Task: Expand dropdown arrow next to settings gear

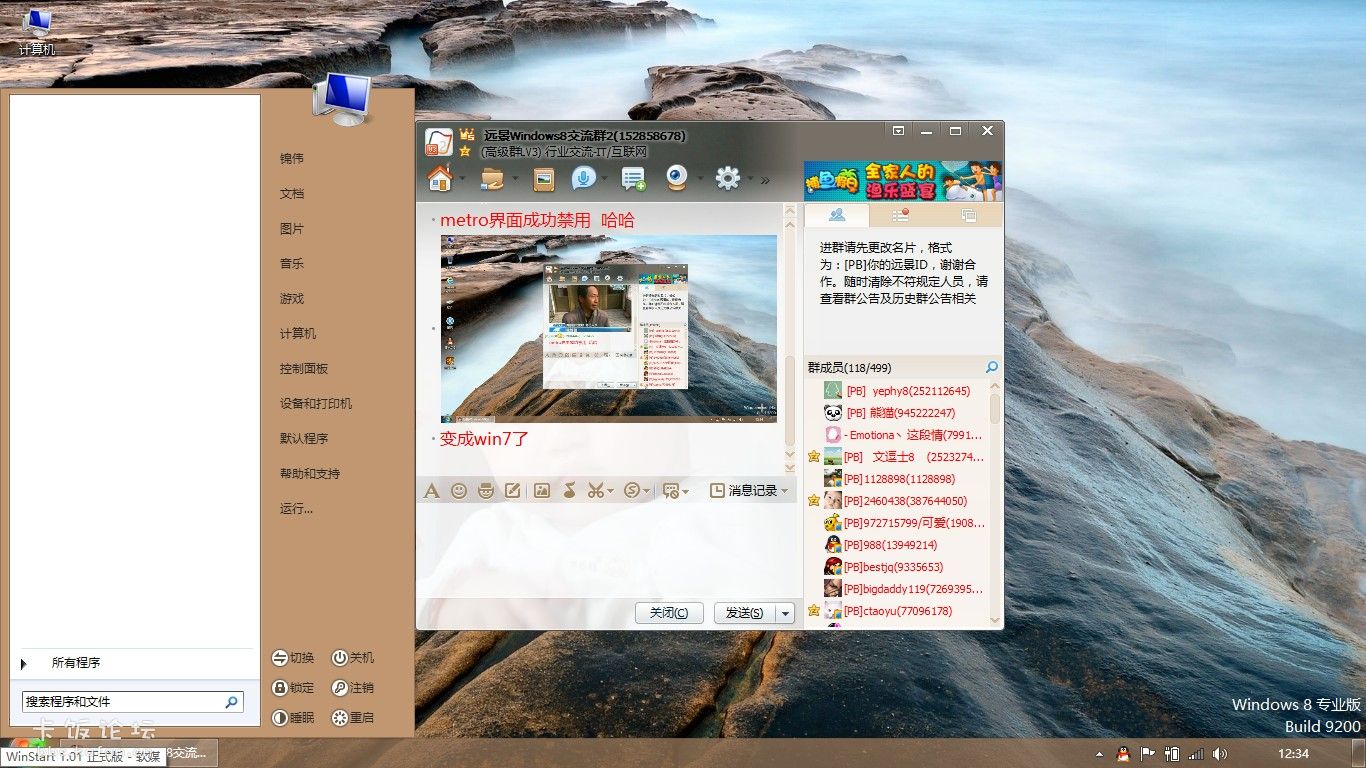Action: pyautogui.click(x=750, y=181)
